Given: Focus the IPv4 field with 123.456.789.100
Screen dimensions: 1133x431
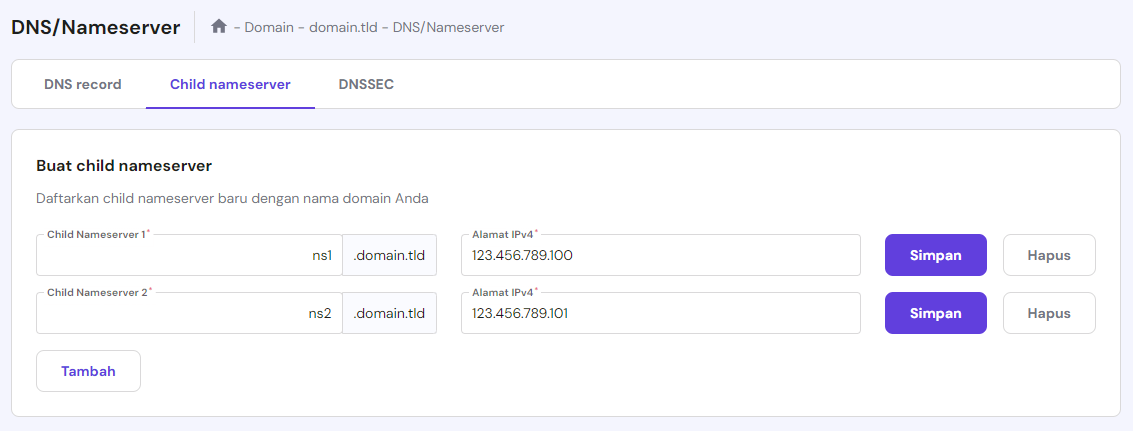Looking at the screenshot, I should pos(661,255).
